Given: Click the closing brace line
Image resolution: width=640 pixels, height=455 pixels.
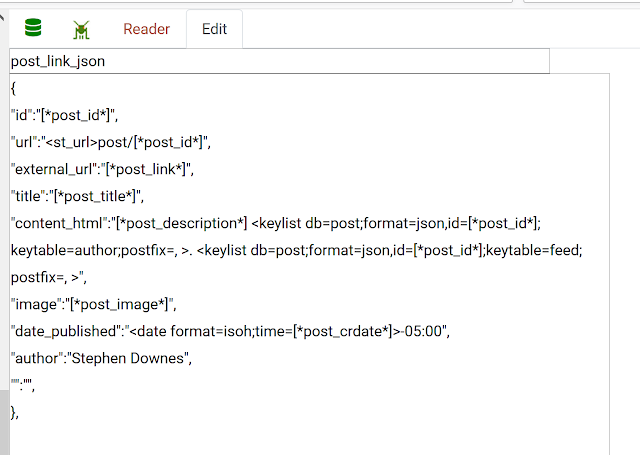Looking at the screenshot, I should click(15, 410).
